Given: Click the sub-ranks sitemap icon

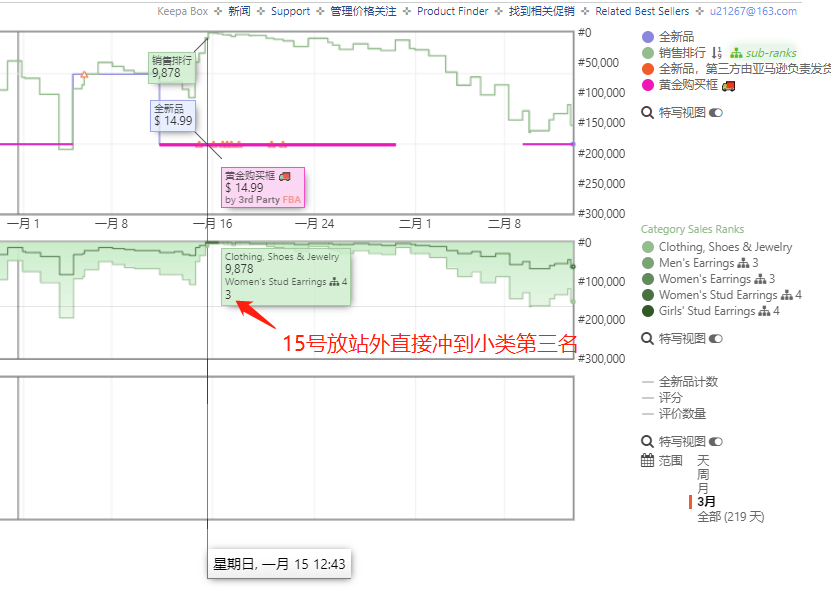Looking at the screenshot, I should (x=737, y=53).
